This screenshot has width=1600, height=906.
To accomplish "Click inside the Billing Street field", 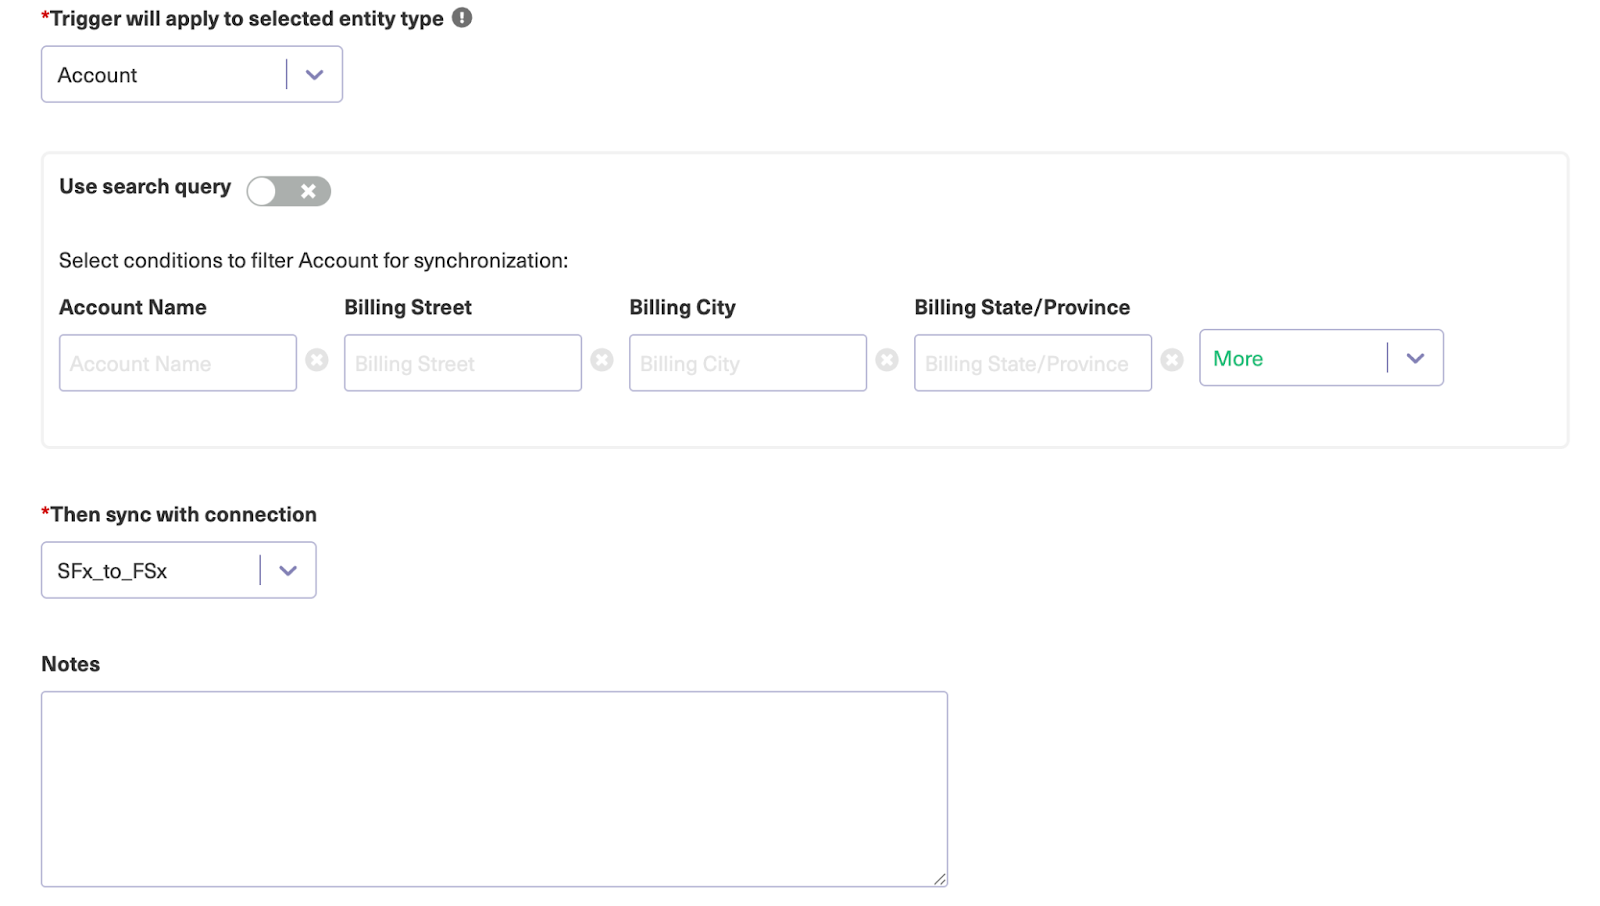I will 462,363.
